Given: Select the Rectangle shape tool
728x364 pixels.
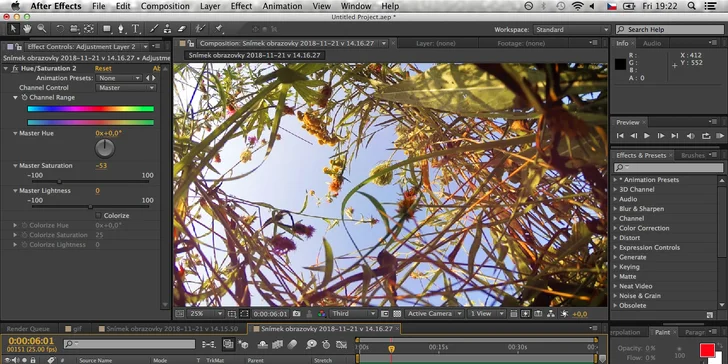Looking at the screenshot, I should click(x=107, y=29).
